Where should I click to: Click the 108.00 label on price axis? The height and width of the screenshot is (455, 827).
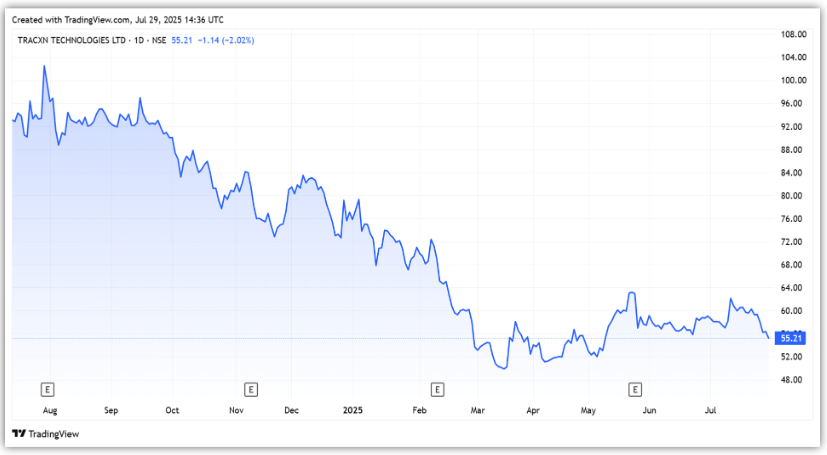[793, 34]
